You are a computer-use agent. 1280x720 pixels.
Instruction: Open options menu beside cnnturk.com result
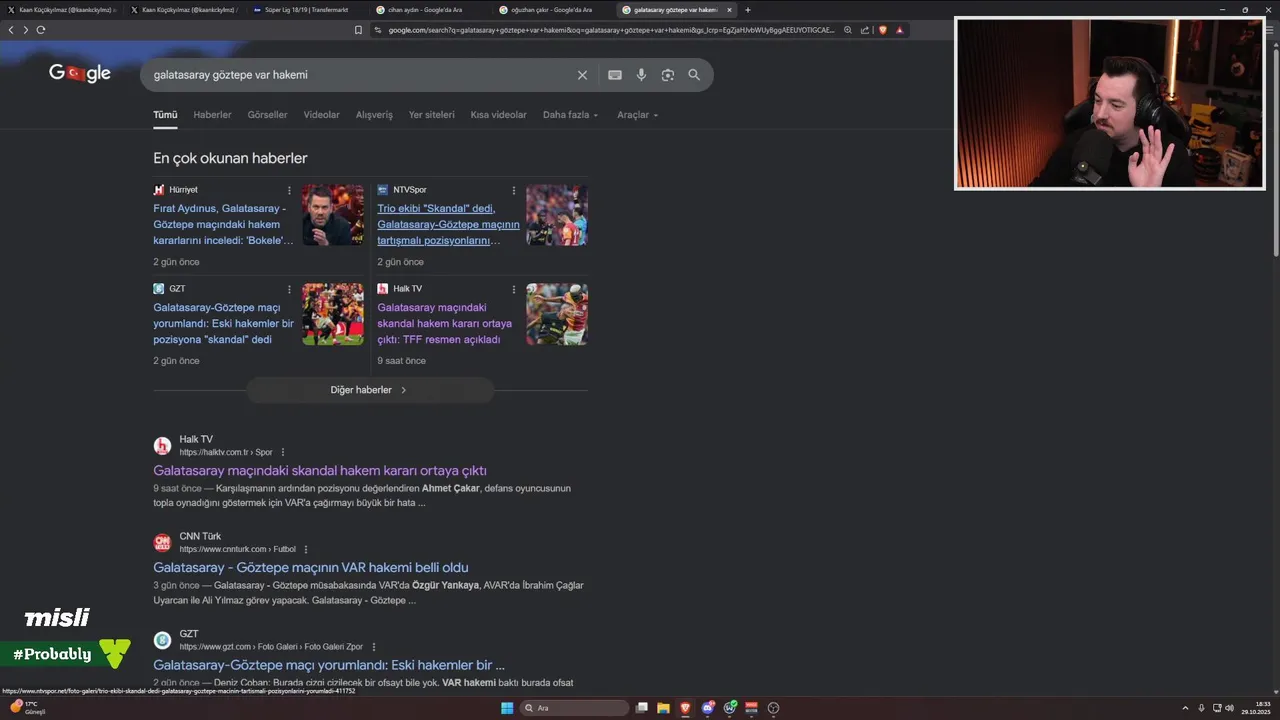click(x=306, y=549)
